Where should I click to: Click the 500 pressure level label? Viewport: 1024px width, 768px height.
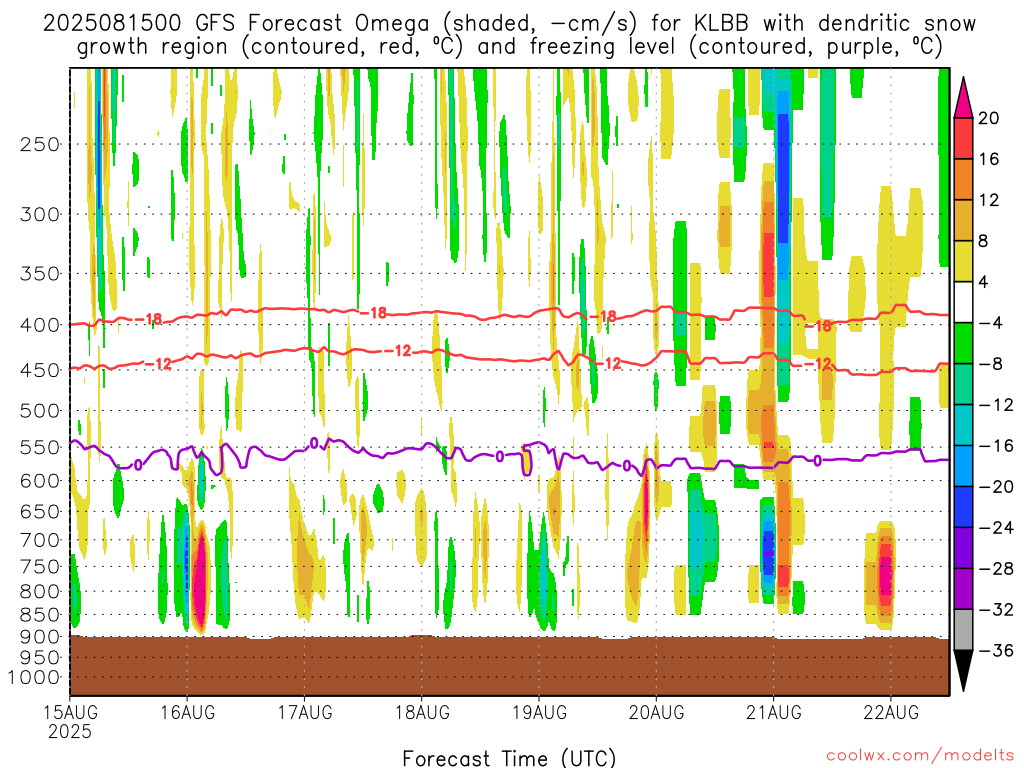click(39, 411)
